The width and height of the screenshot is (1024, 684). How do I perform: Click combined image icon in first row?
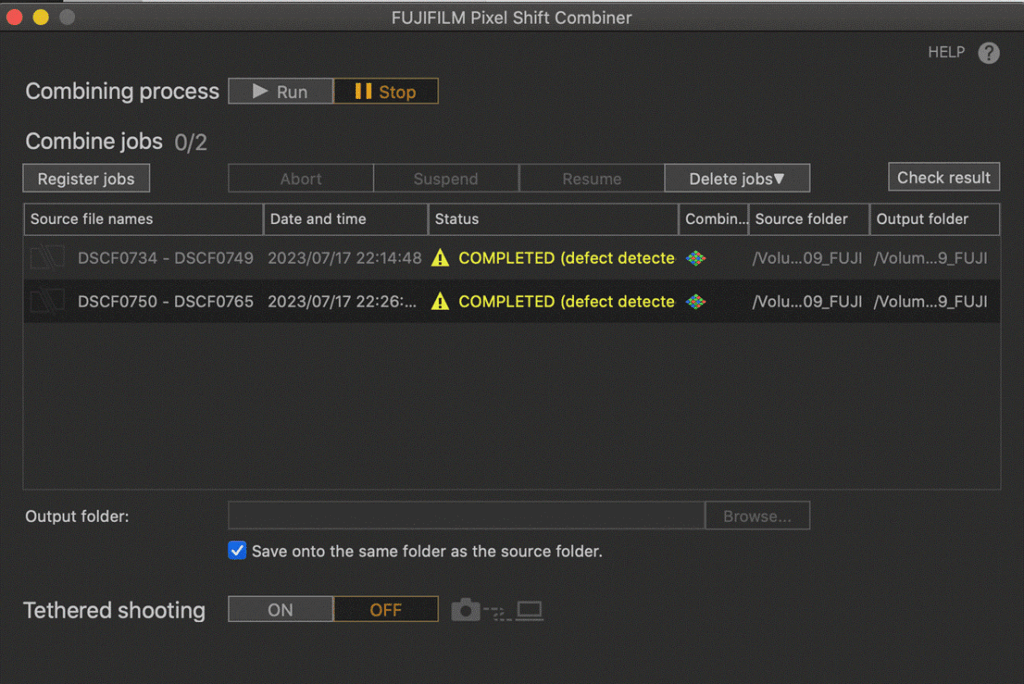696,258
